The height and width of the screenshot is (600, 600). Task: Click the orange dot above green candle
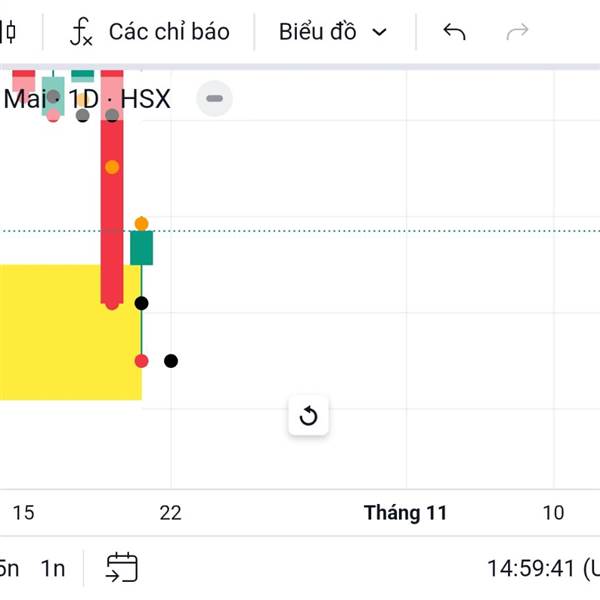(x=141, y=223)
